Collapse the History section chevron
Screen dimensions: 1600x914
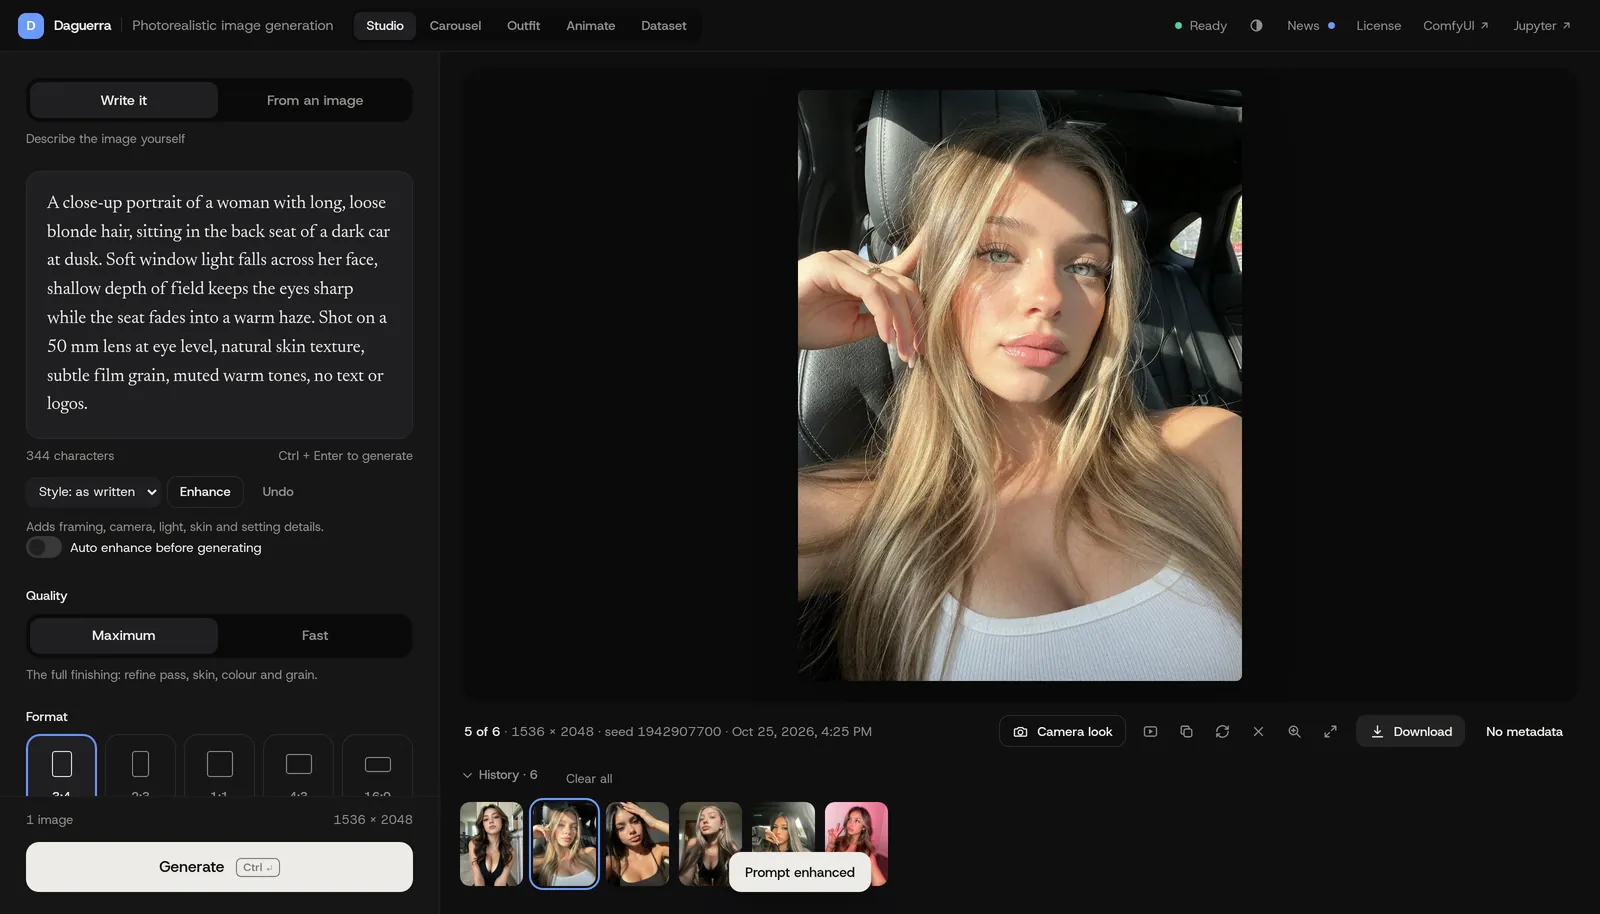pyautogui.click(x=467, y=775)
